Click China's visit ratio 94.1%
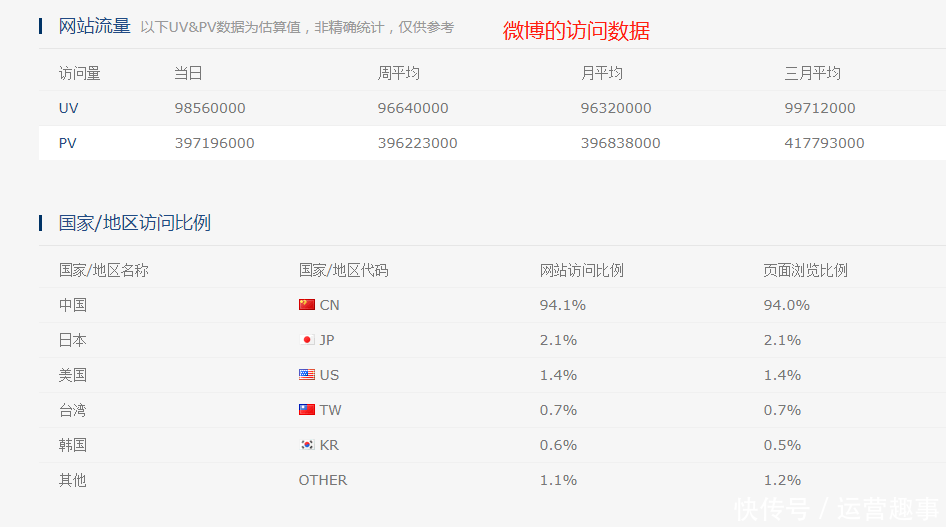This screenshot has height=527, width=946. coord(563,305)
